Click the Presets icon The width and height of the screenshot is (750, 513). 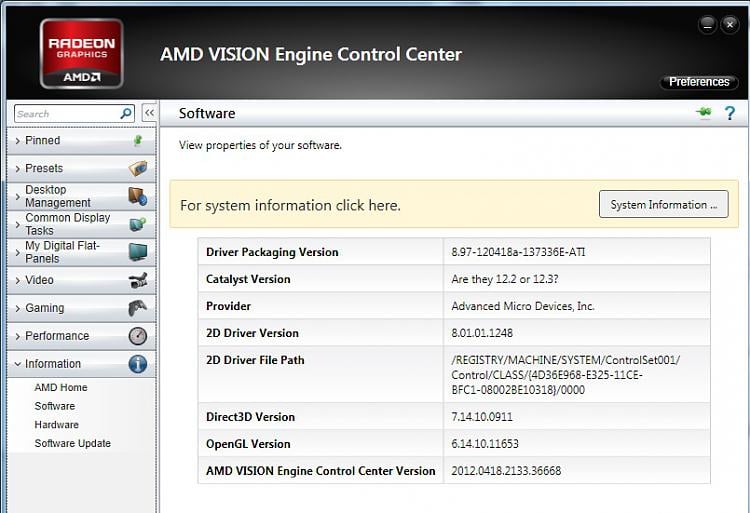click(138, 168)
